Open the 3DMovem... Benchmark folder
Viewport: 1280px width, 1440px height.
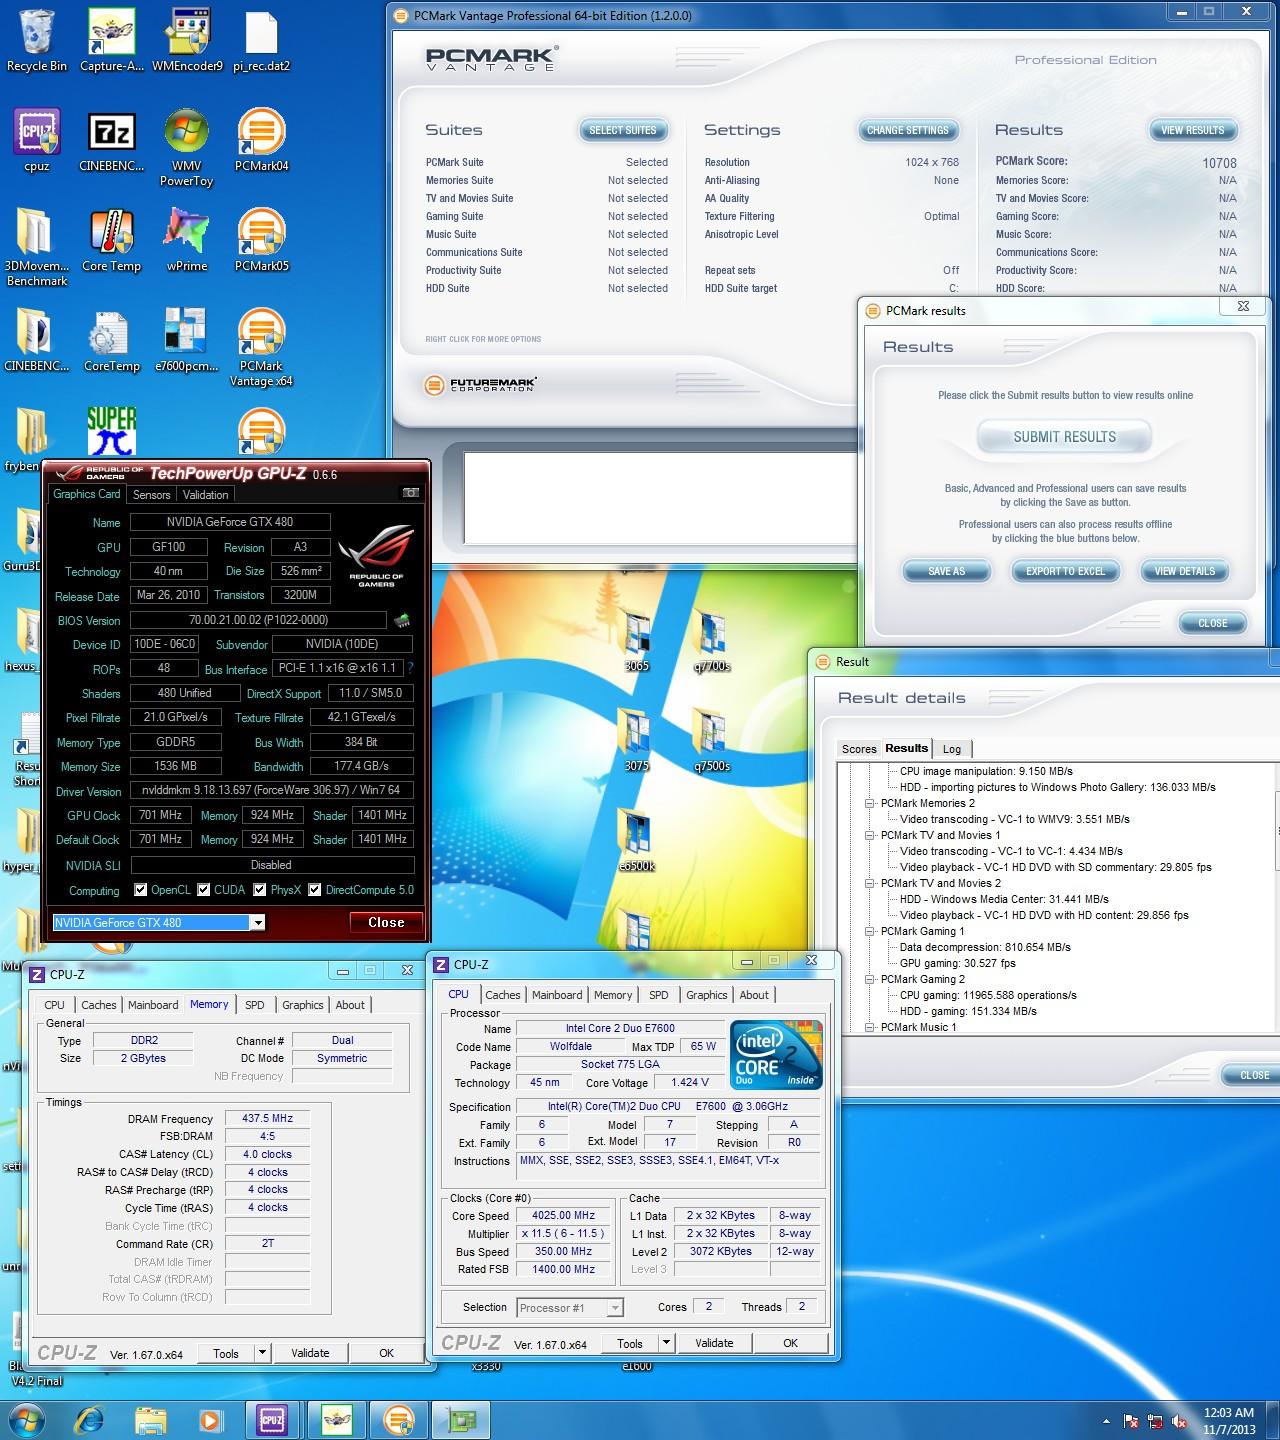[x=36, y=247]
